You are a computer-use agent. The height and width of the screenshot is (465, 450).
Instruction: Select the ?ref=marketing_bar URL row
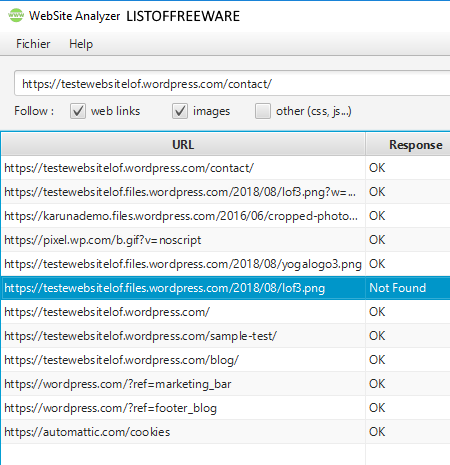coord(226,384)
